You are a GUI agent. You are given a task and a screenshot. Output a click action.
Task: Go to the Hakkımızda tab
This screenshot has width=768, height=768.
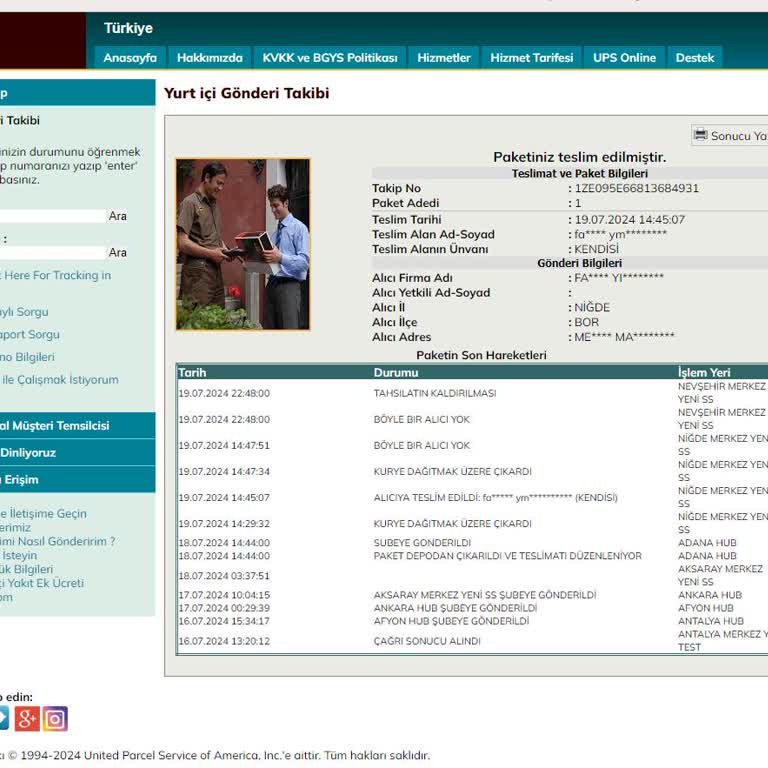[x=210, y=58]
